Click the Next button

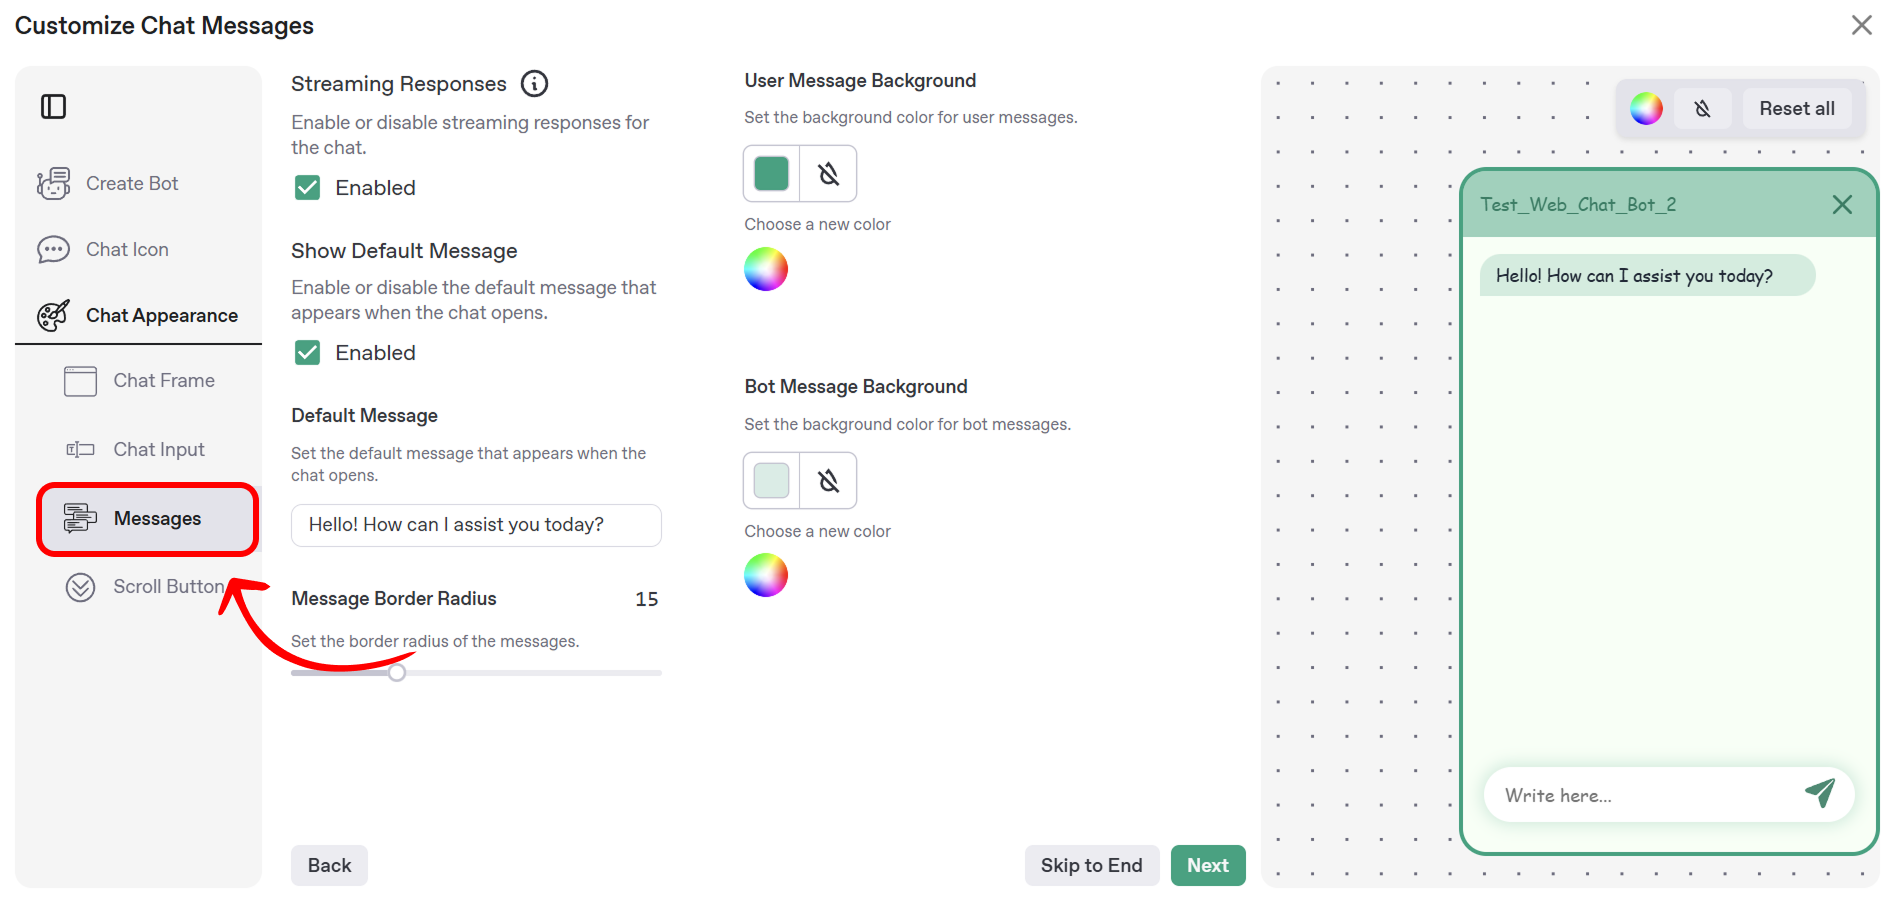click(x=1208, y=865)
